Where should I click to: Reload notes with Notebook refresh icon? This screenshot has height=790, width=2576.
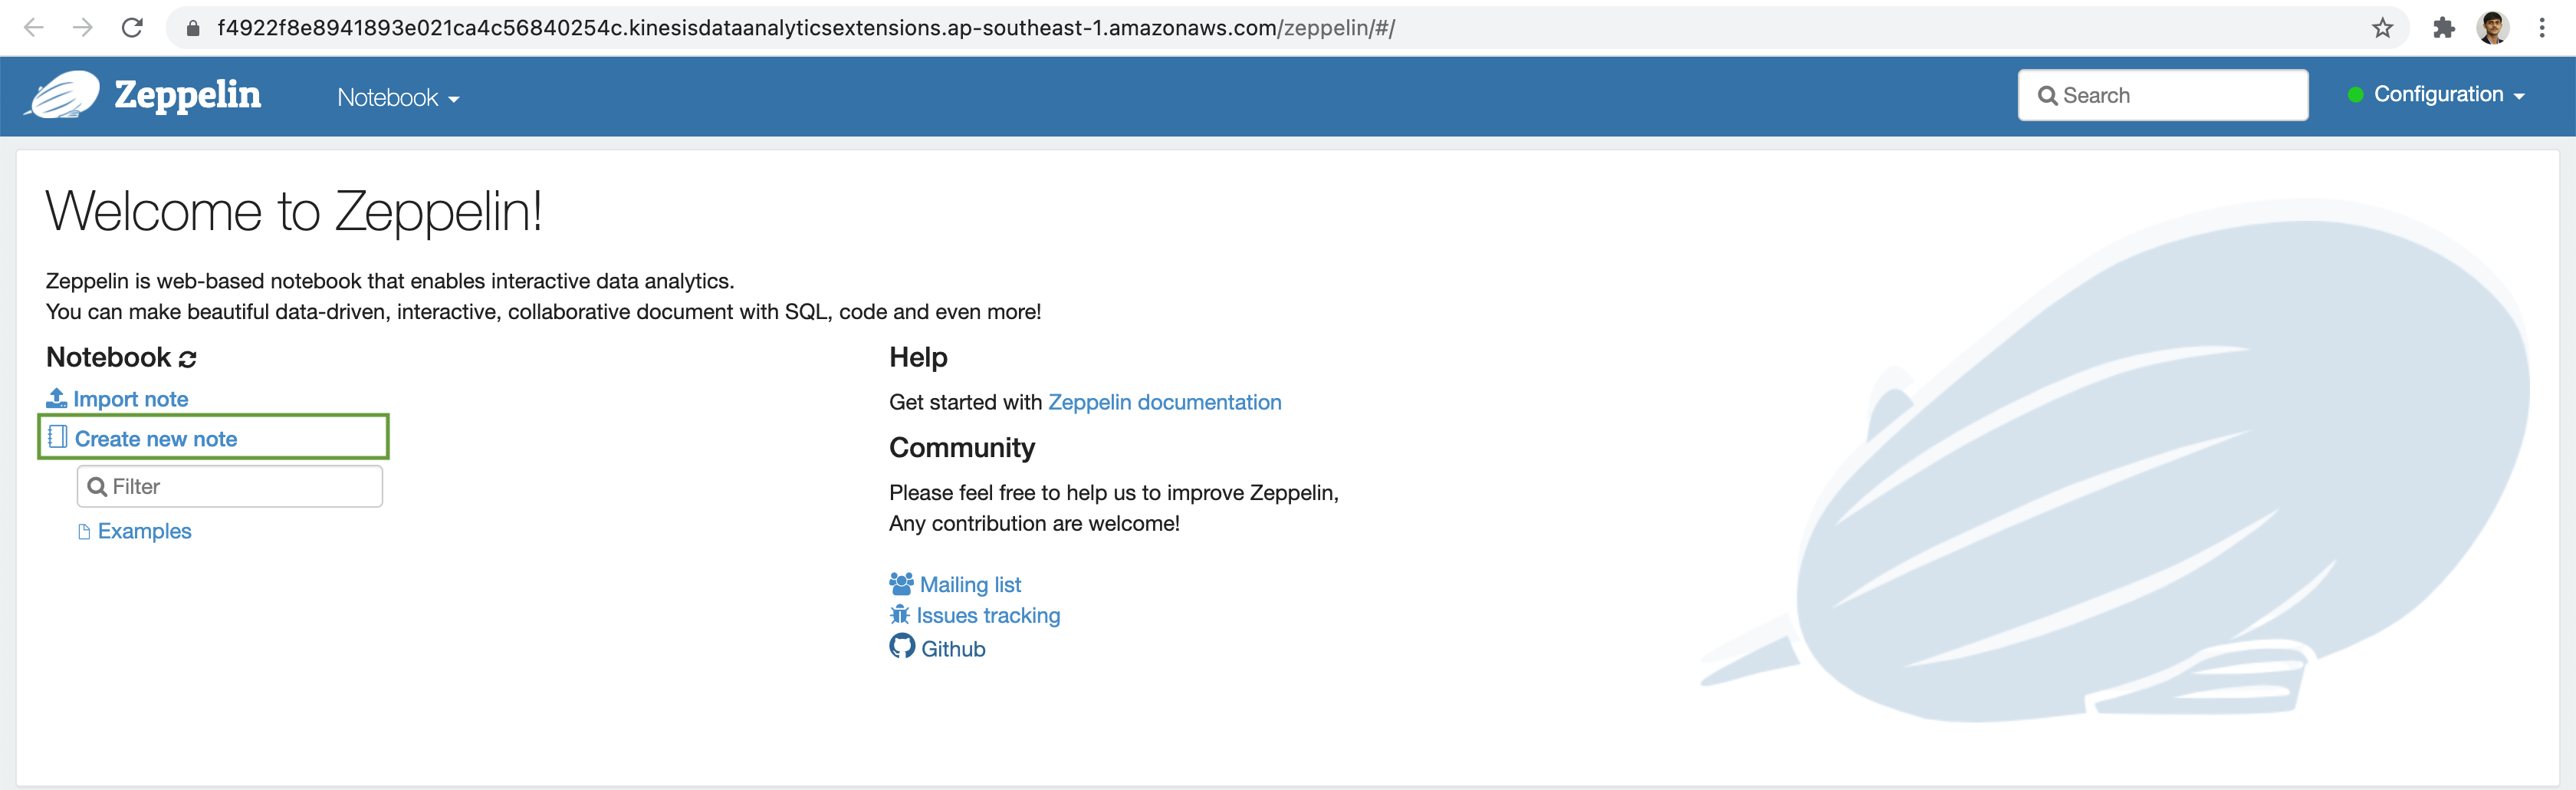point(187,358)
